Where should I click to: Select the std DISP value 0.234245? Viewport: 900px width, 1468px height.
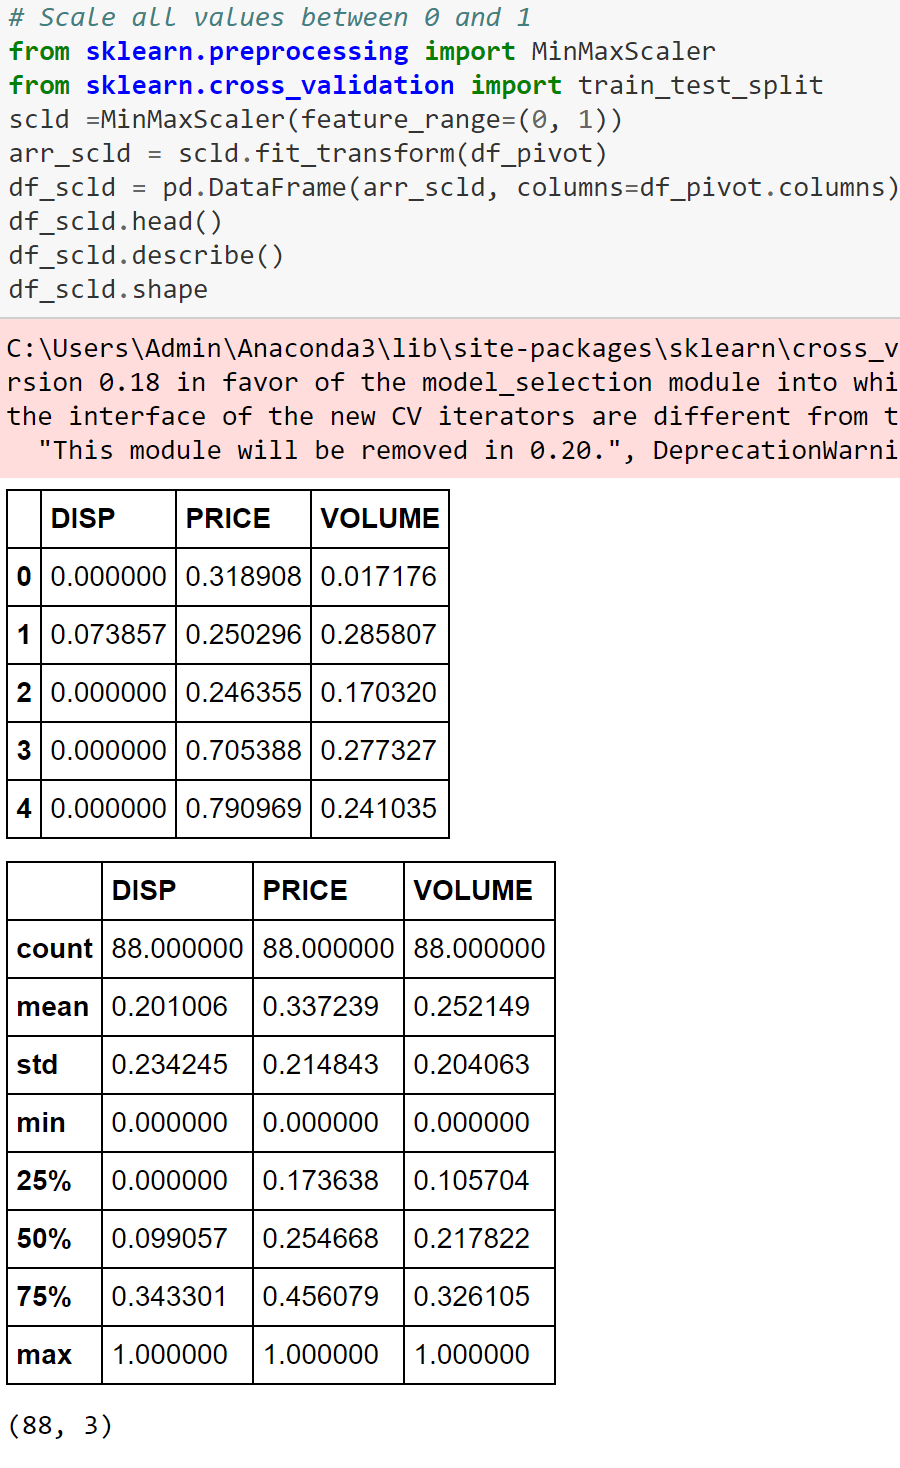click(170, 1064)
